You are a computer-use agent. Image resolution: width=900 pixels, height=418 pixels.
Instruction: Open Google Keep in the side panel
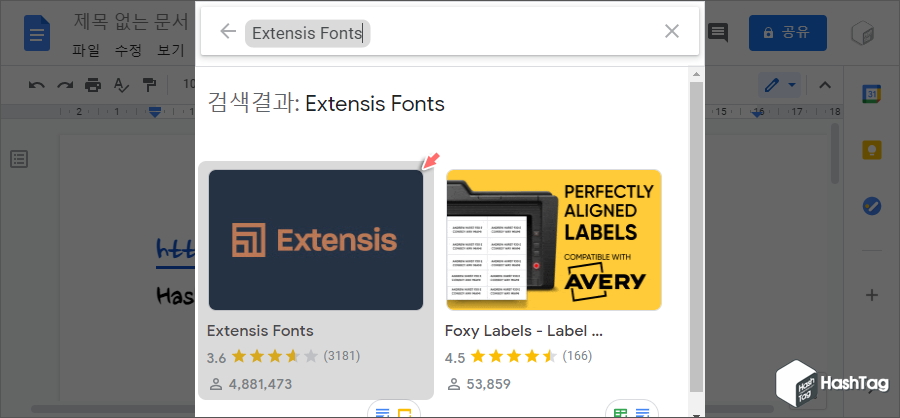point(871,150)
